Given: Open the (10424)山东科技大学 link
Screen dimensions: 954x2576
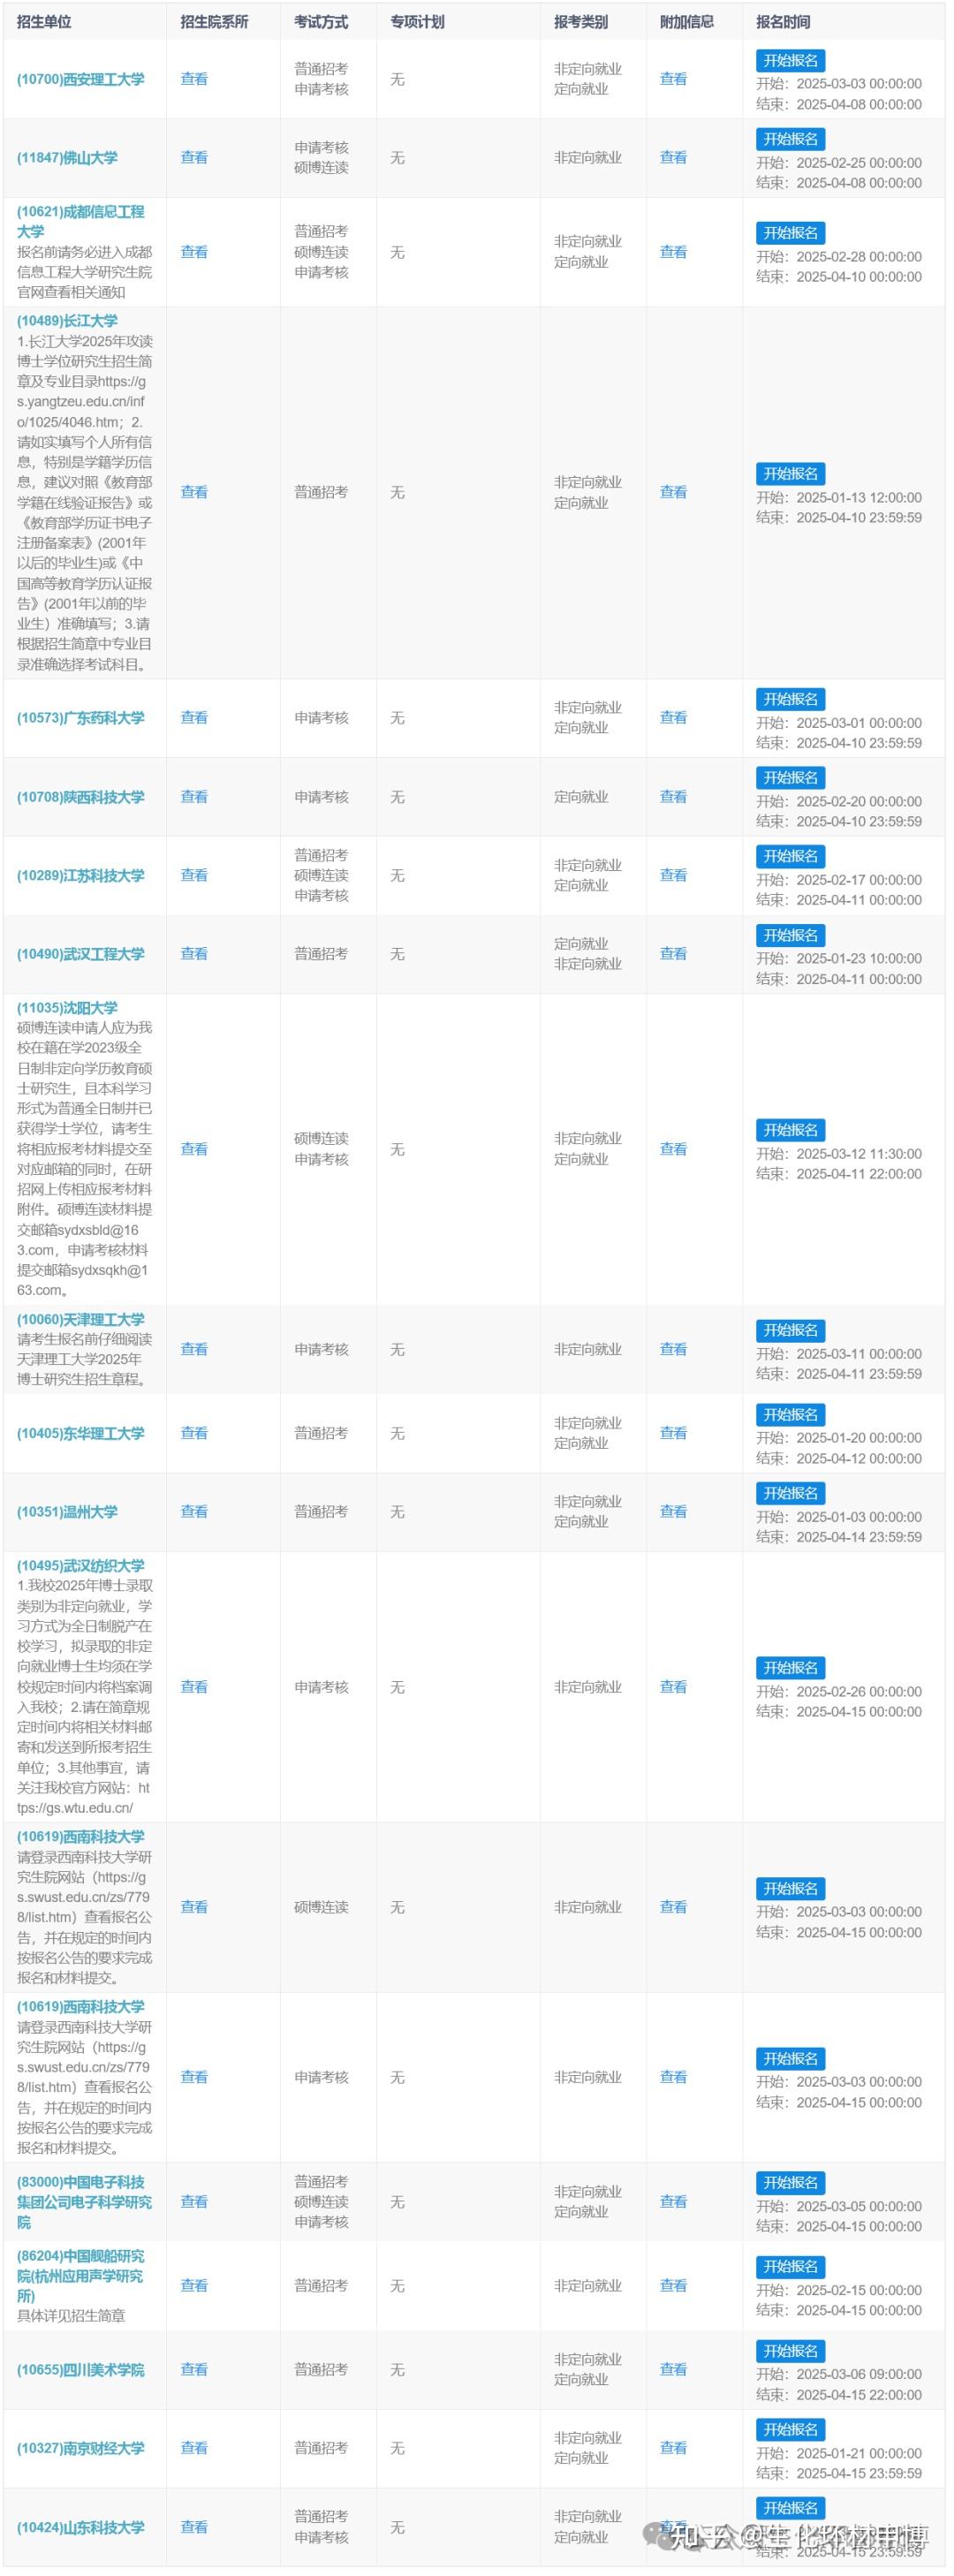Looking at the screenshot, I should [x=81, y=2527].
